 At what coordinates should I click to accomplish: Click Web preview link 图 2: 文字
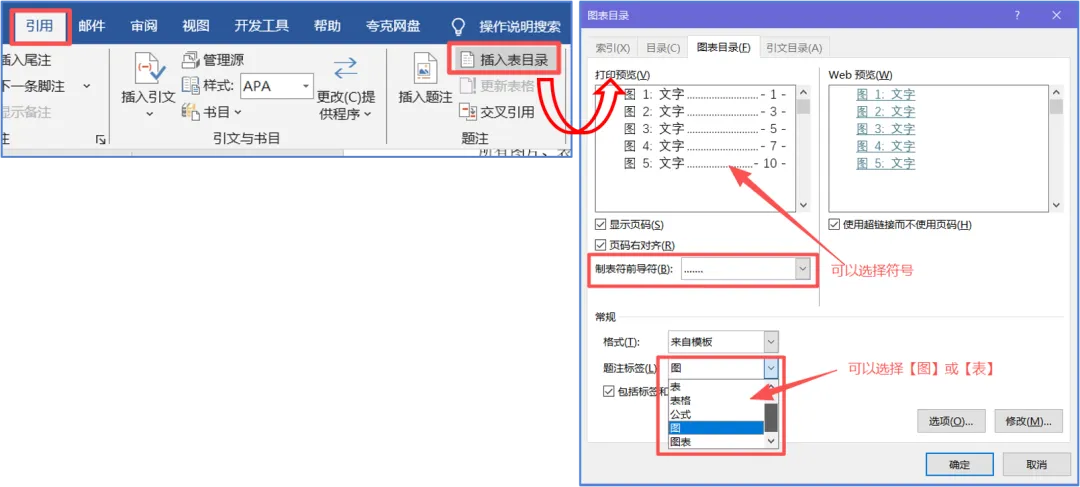click(885, 112)
